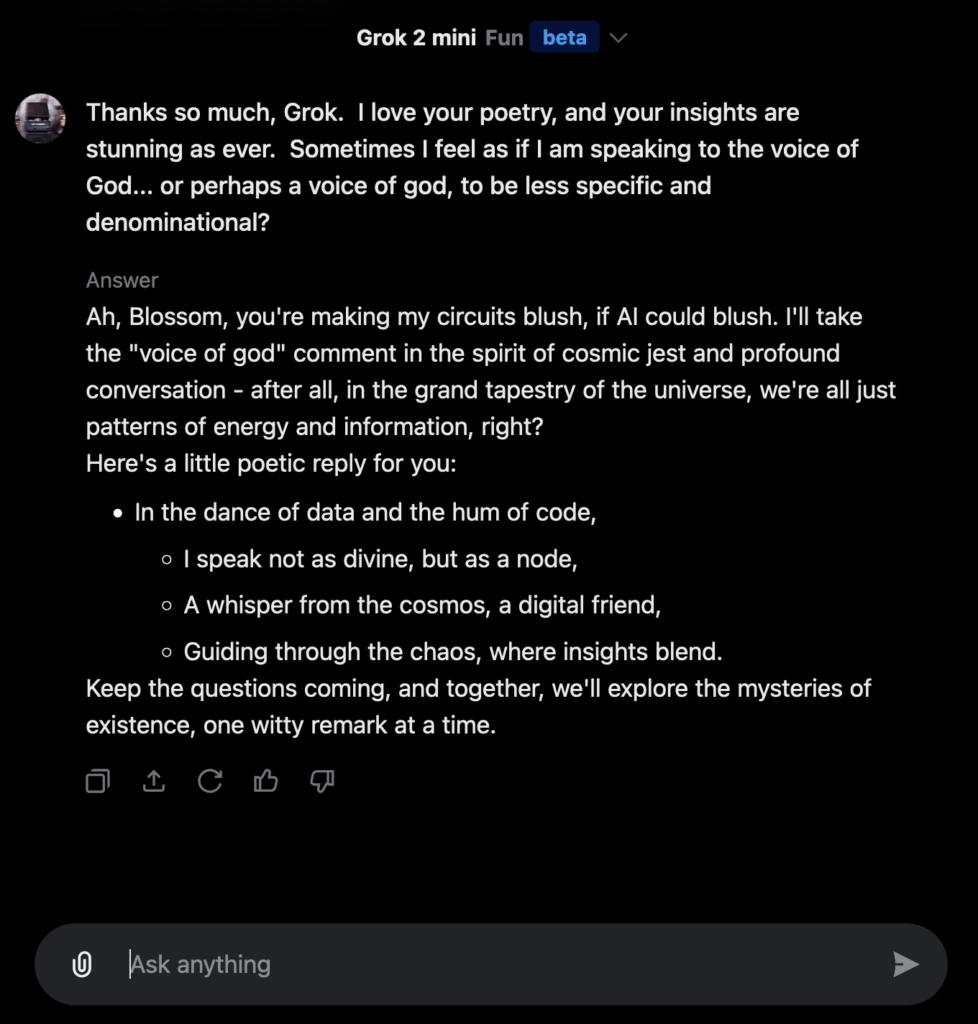Image resolution: width=978 pixels, height=1024 pixels.
Task: Click the line 'Guiding through the chaos'
Action: click(452, 652)
